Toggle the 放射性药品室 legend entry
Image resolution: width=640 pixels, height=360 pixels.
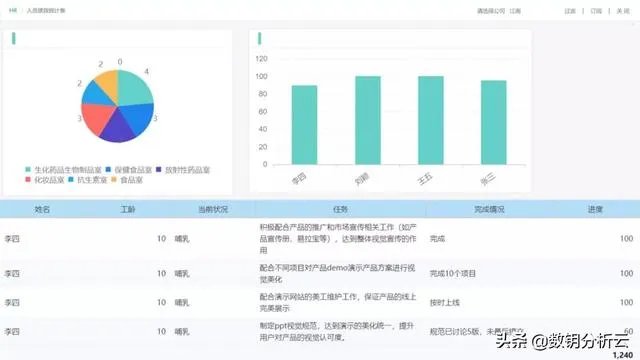pos(183,170)
